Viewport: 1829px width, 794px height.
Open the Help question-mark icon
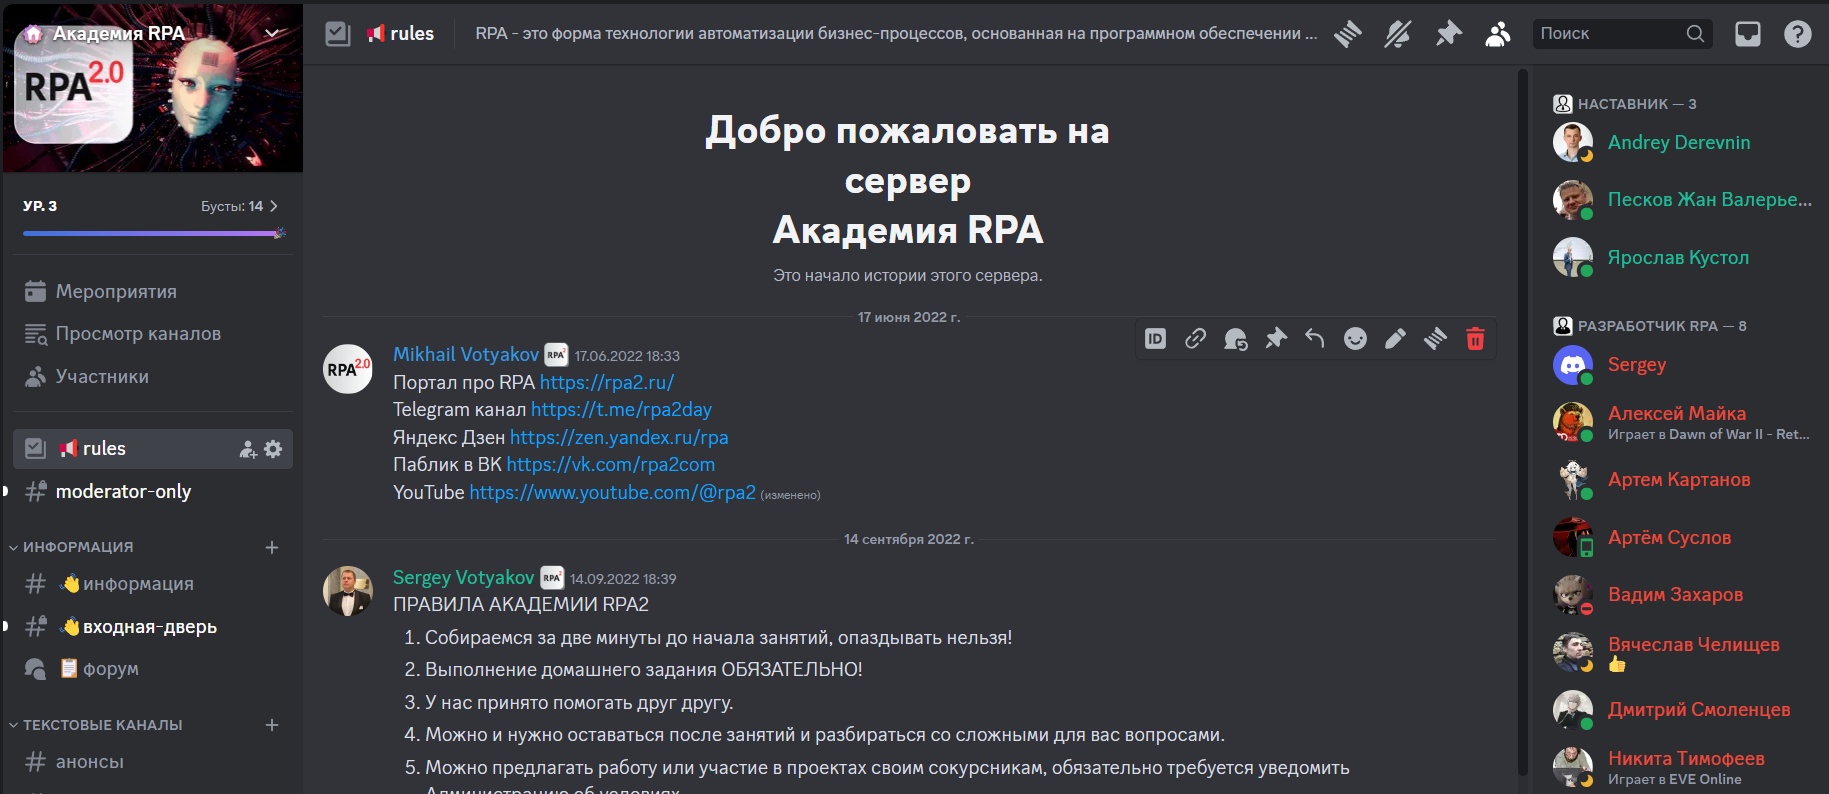pos(1798,34)
